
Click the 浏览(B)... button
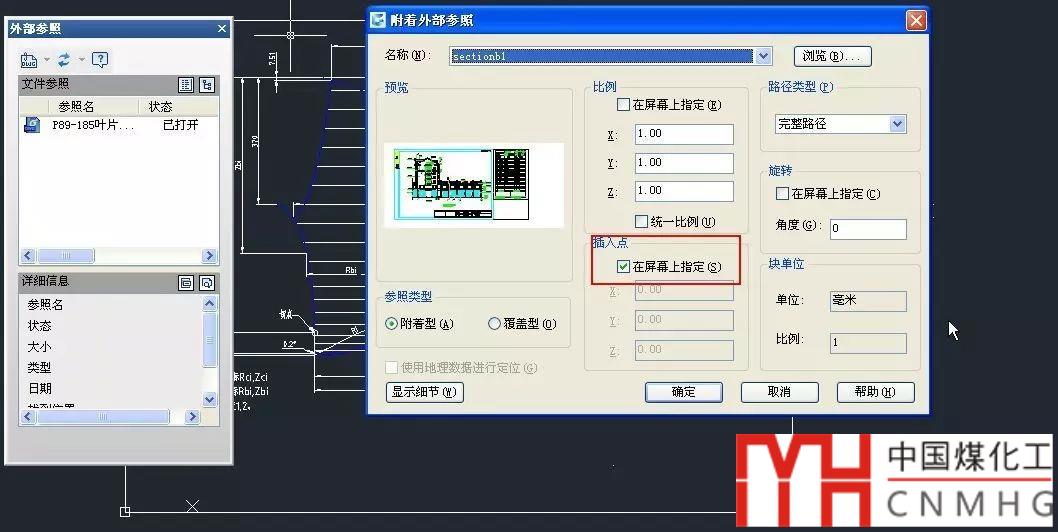coord(833,56)
